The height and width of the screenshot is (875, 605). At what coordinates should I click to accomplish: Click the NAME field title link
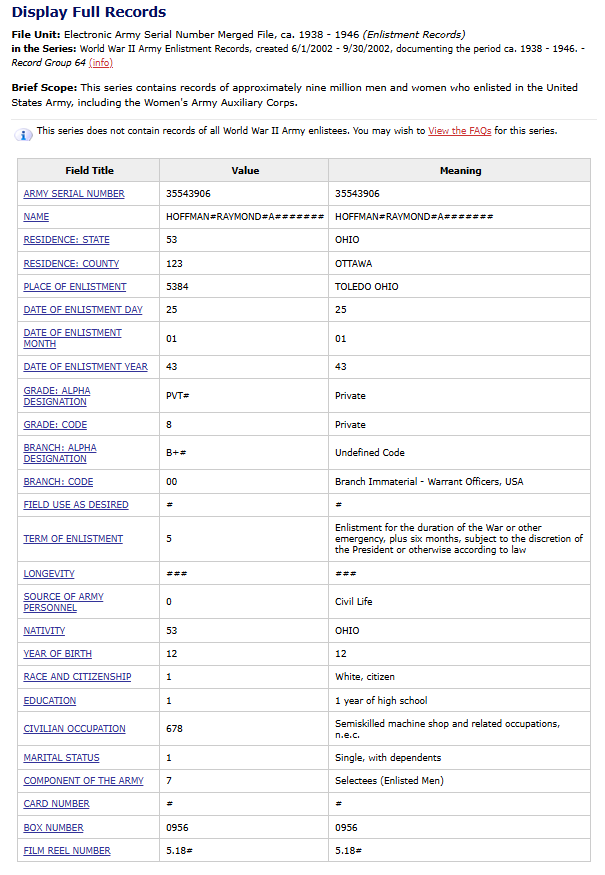pyautogui.click(x=36, y=217)
